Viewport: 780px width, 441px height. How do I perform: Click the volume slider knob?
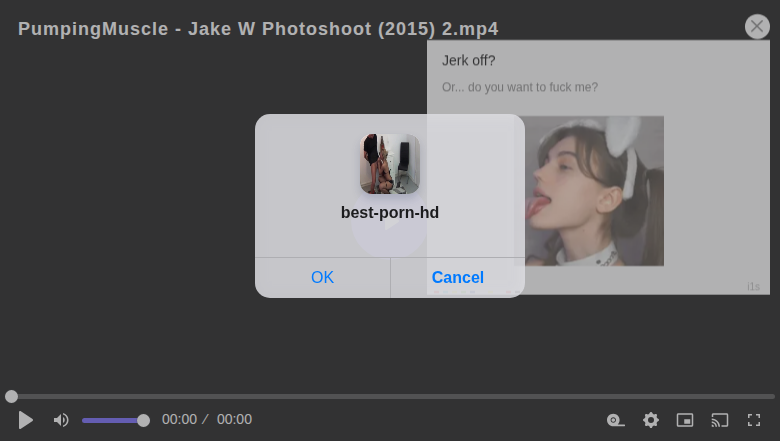tap(143, 420)
